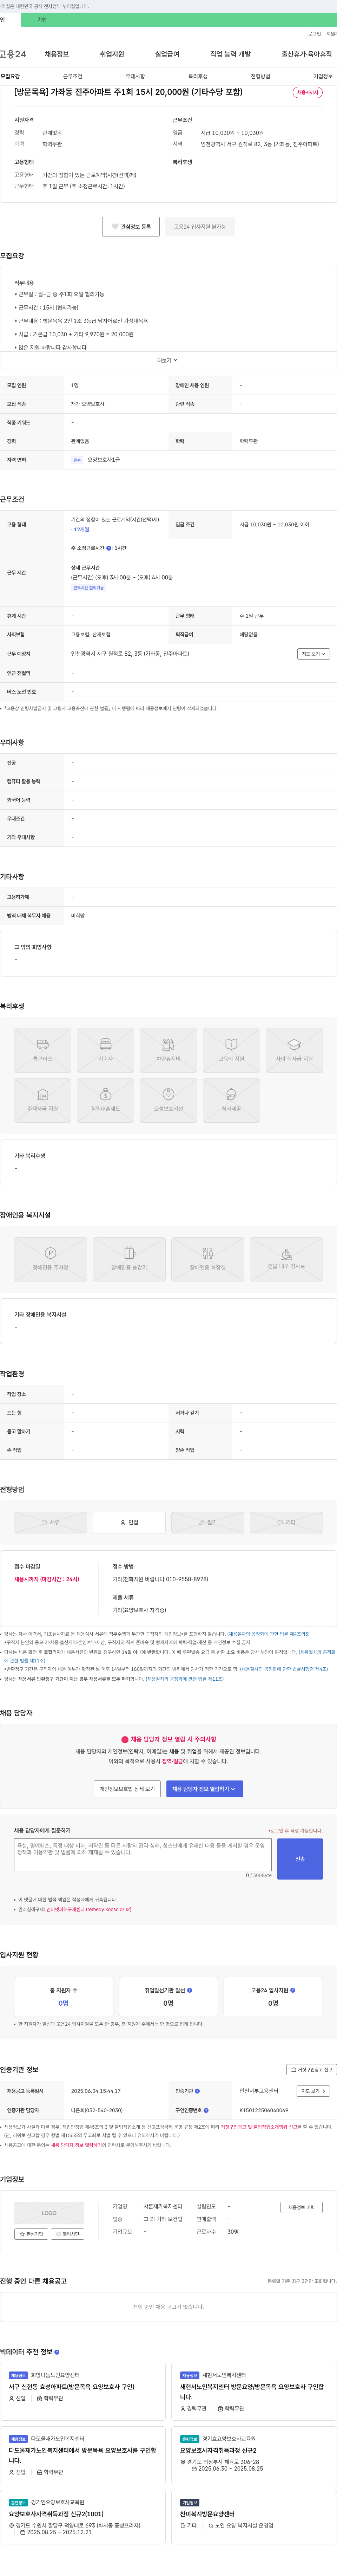Open 희망나눔노인요양센터 recommended job card
The image size is (337, 2576).
click(x=83, y=2392)
